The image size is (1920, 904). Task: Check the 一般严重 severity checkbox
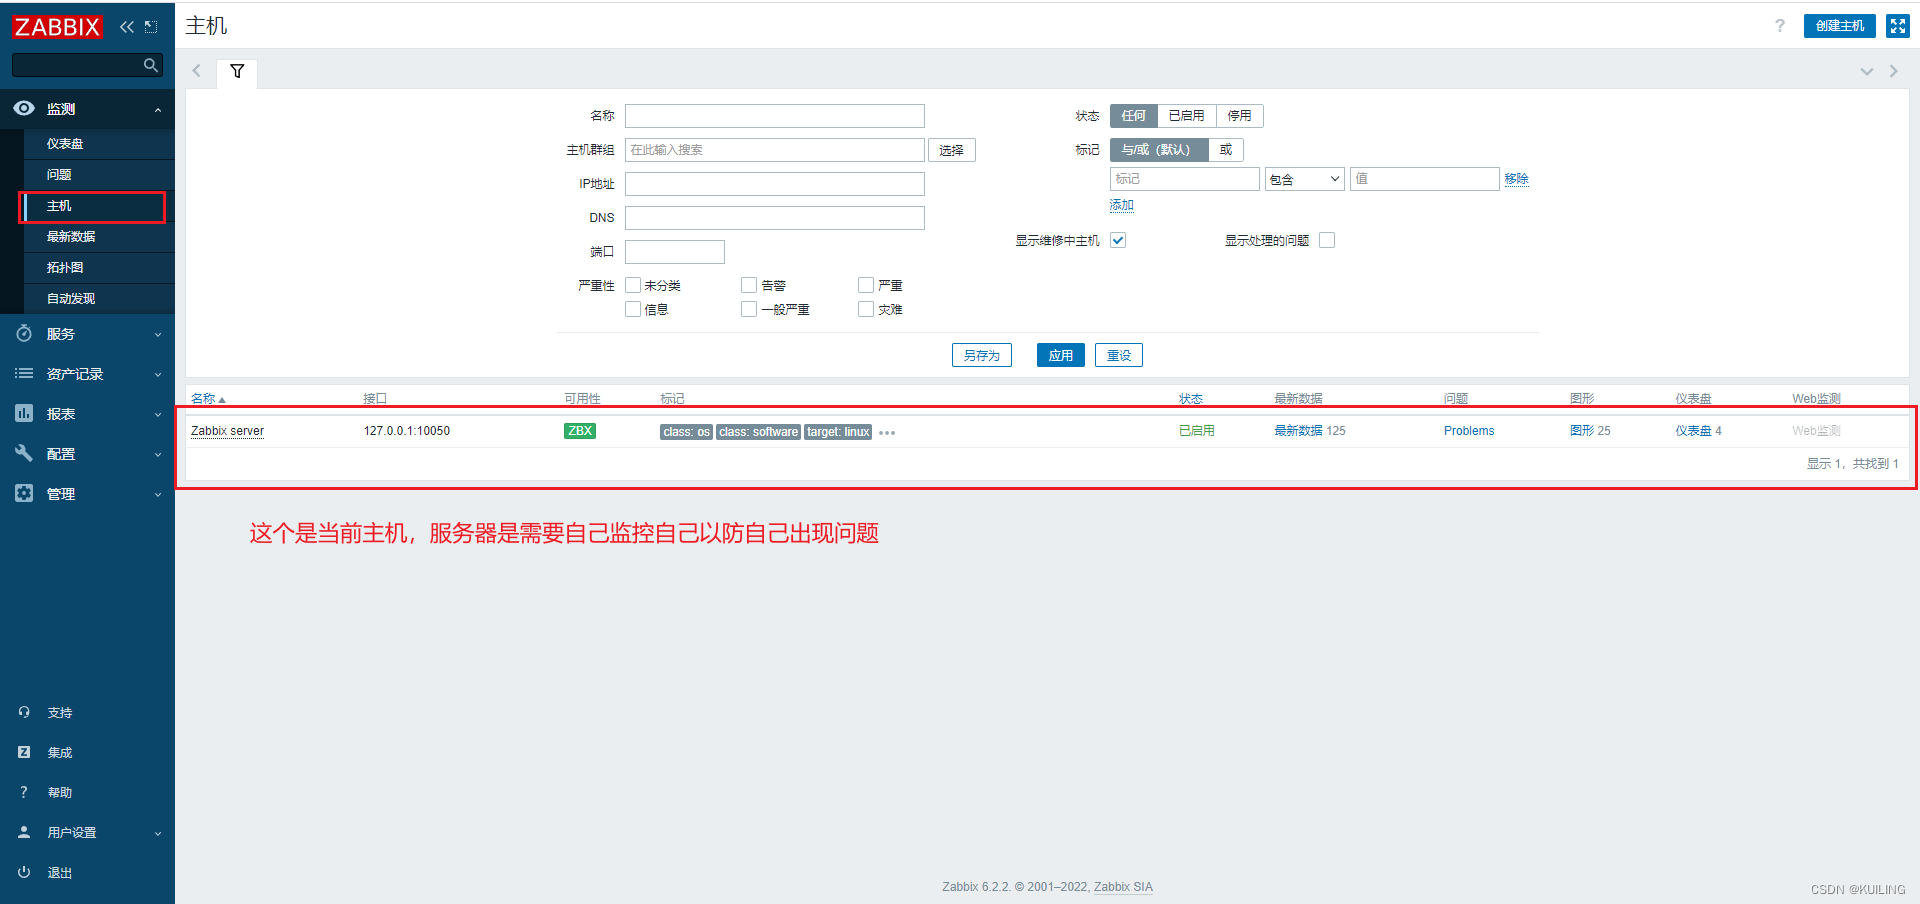(x=749, y=309)
